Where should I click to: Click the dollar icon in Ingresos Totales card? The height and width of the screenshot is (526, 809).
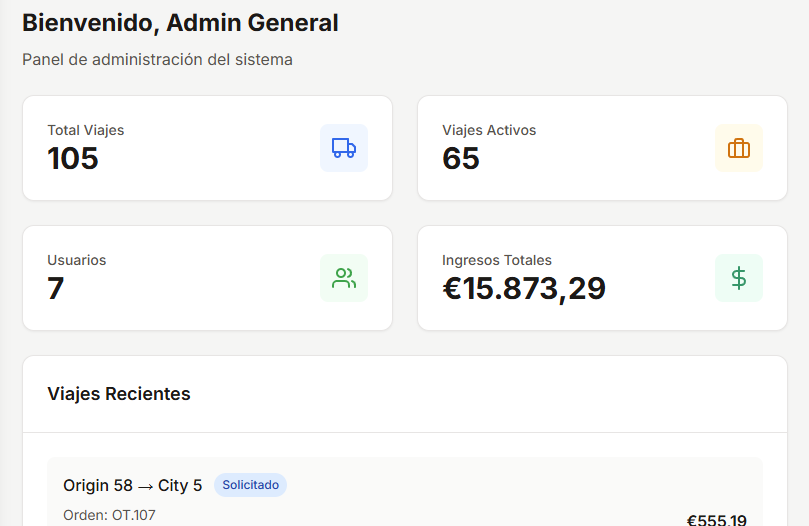739,278
